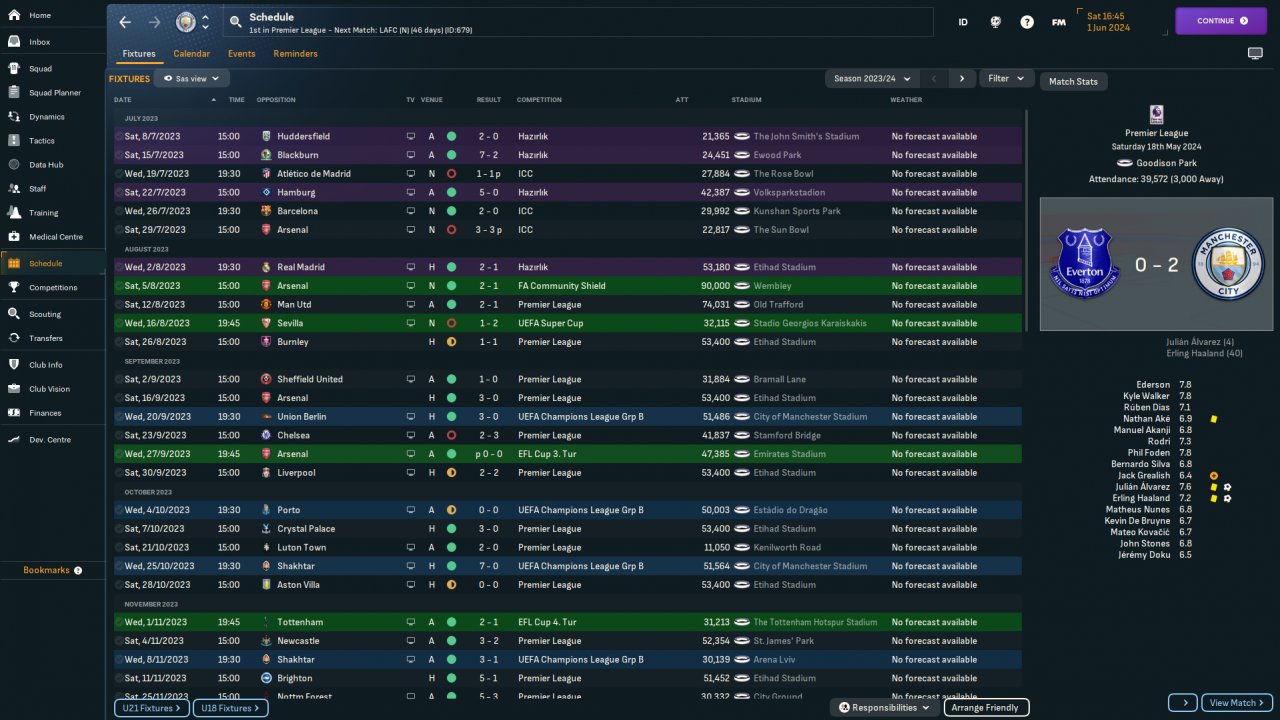1280x720 pixels.
Task: Click the monitor display icon
Action: (1255, 53)
